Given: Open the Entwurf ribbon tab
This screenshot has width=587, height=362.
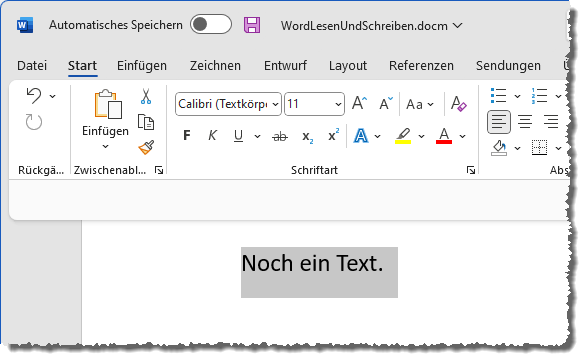Looking at the screenshot, I should tap(285, 66).
